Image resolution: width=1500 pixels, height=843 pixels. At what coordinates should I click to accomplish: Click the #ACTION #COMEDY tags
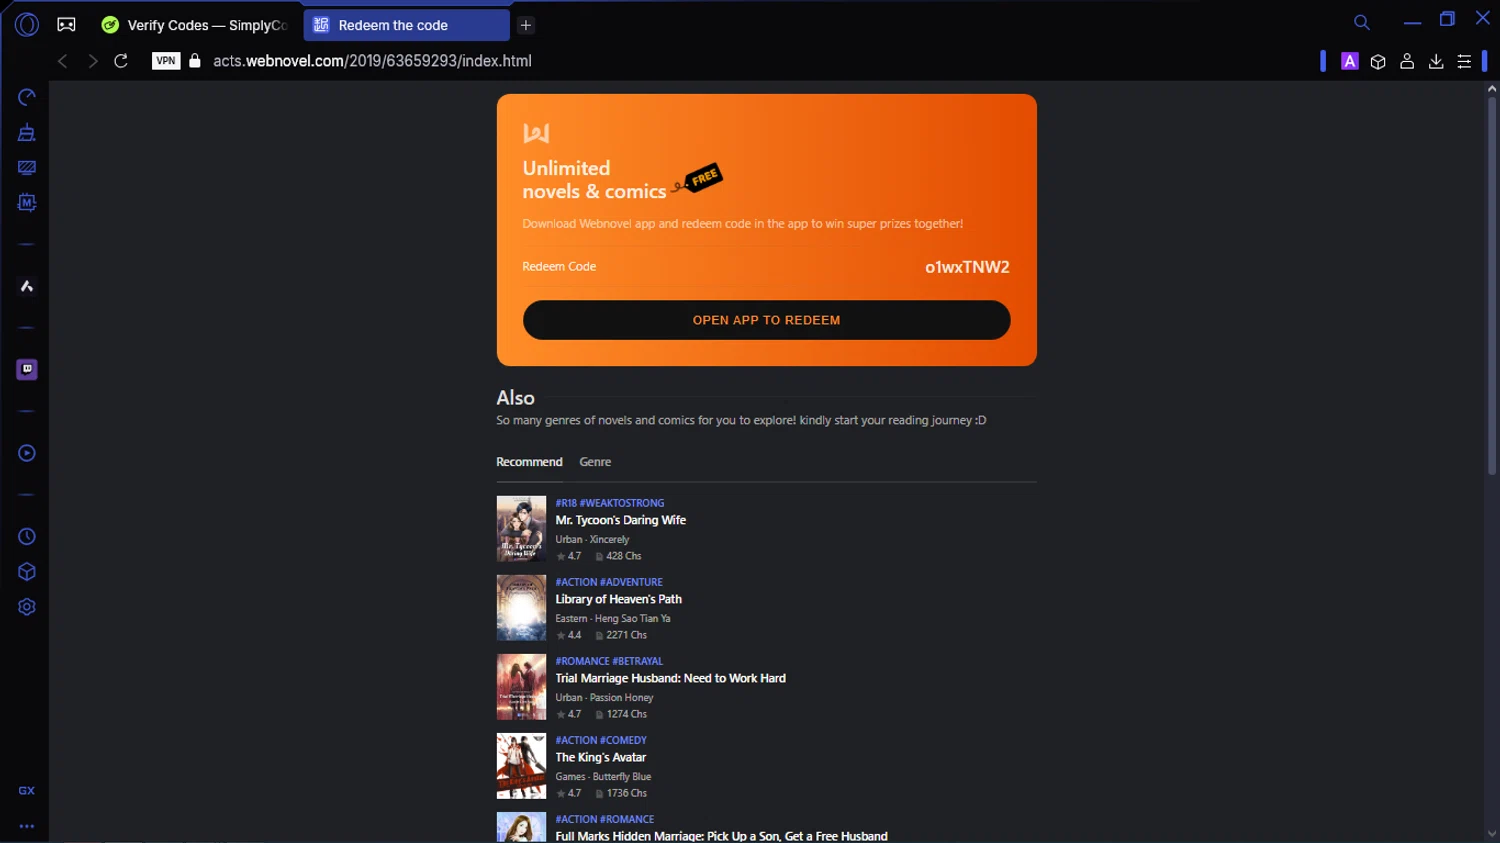(x=600, y=740)
